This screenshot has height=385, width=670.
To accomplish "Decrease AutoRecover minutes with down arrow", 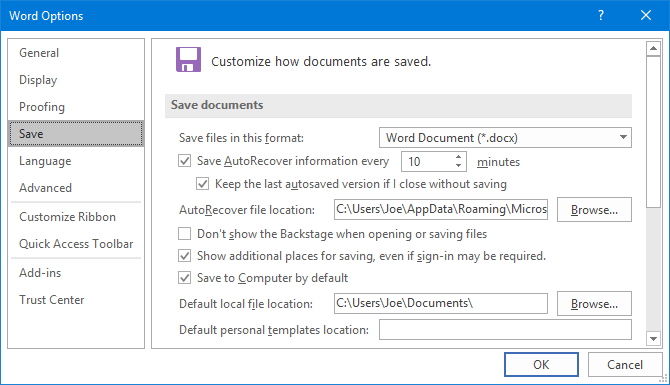I will point(458,166).
